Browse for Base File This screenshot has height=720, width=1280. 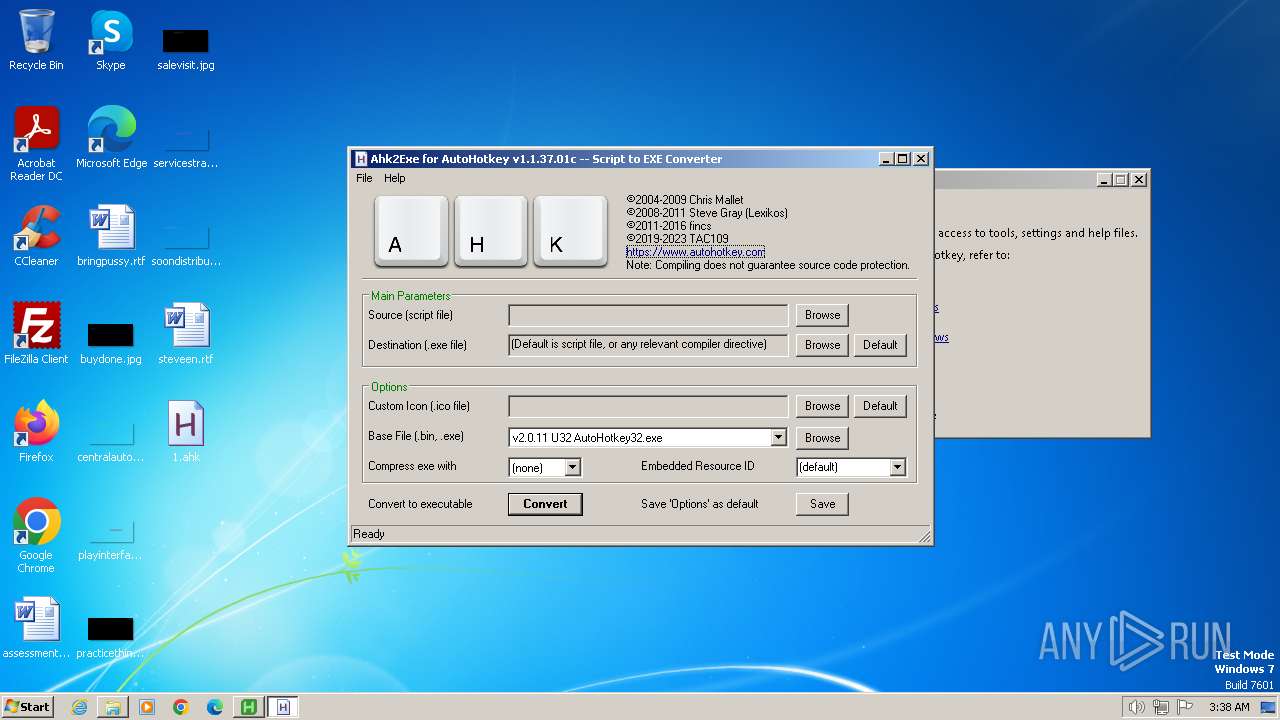click(x=822, y=438)
